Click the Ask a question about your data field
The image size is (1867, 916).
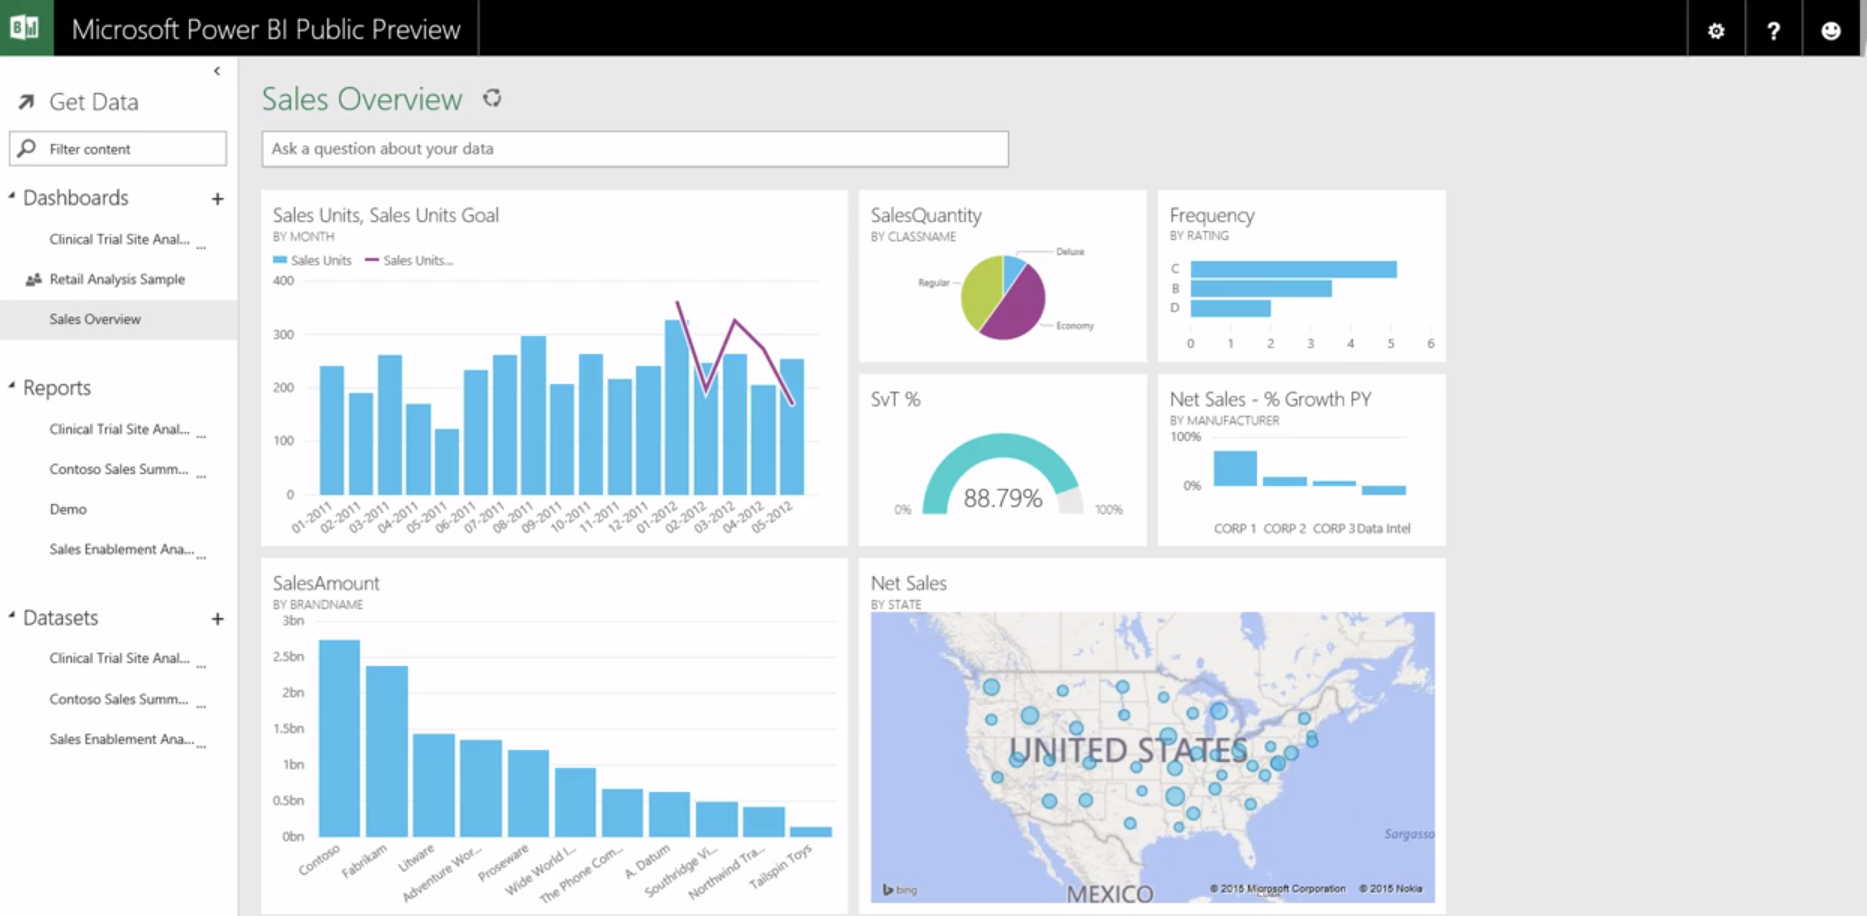pyautogui.click(x=634, y=148)
